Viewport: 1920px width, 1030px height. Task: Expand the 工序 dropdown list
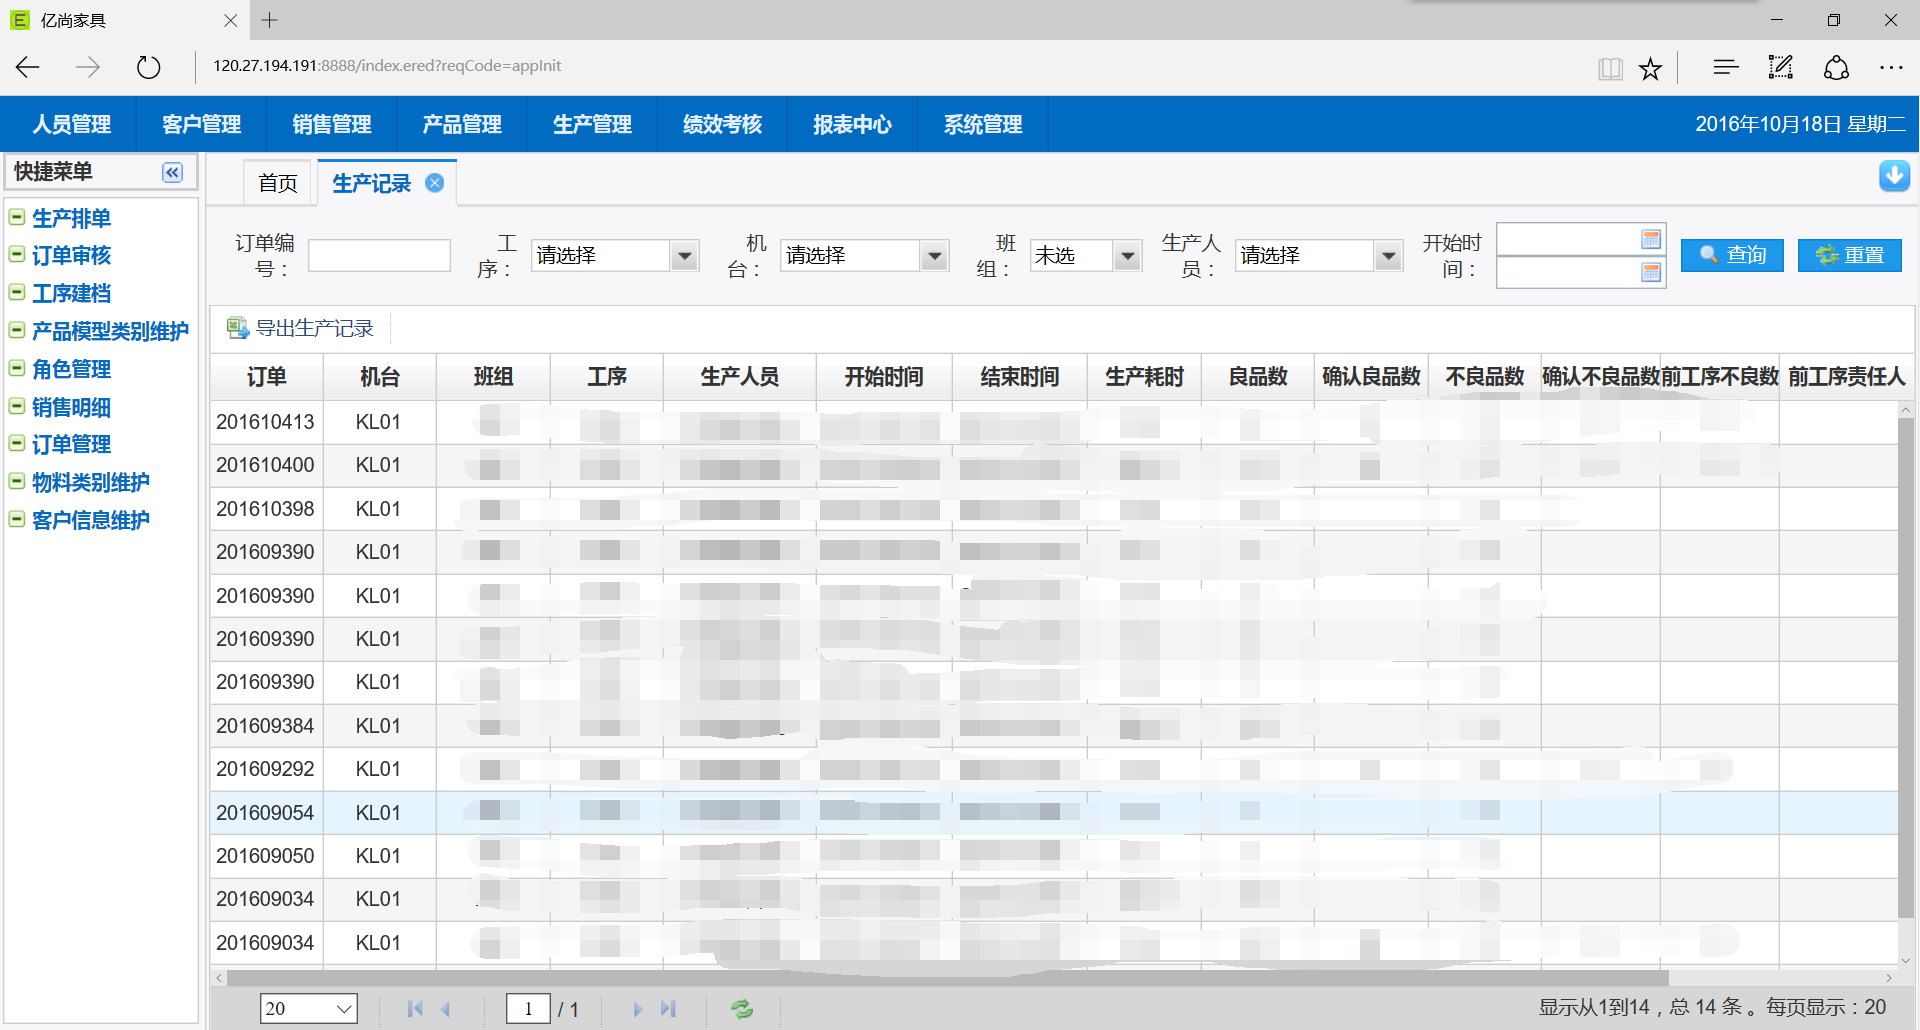[684, 256]
